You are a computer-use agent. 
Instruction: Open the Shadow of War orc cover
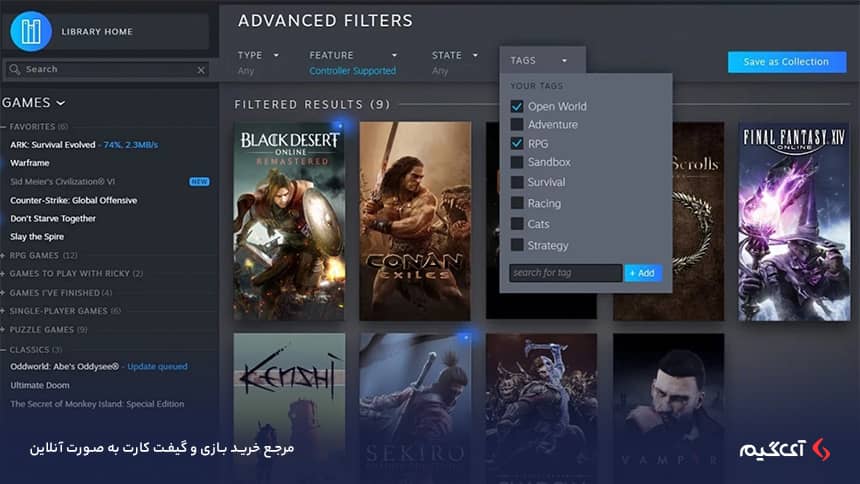tap(541, 408)
